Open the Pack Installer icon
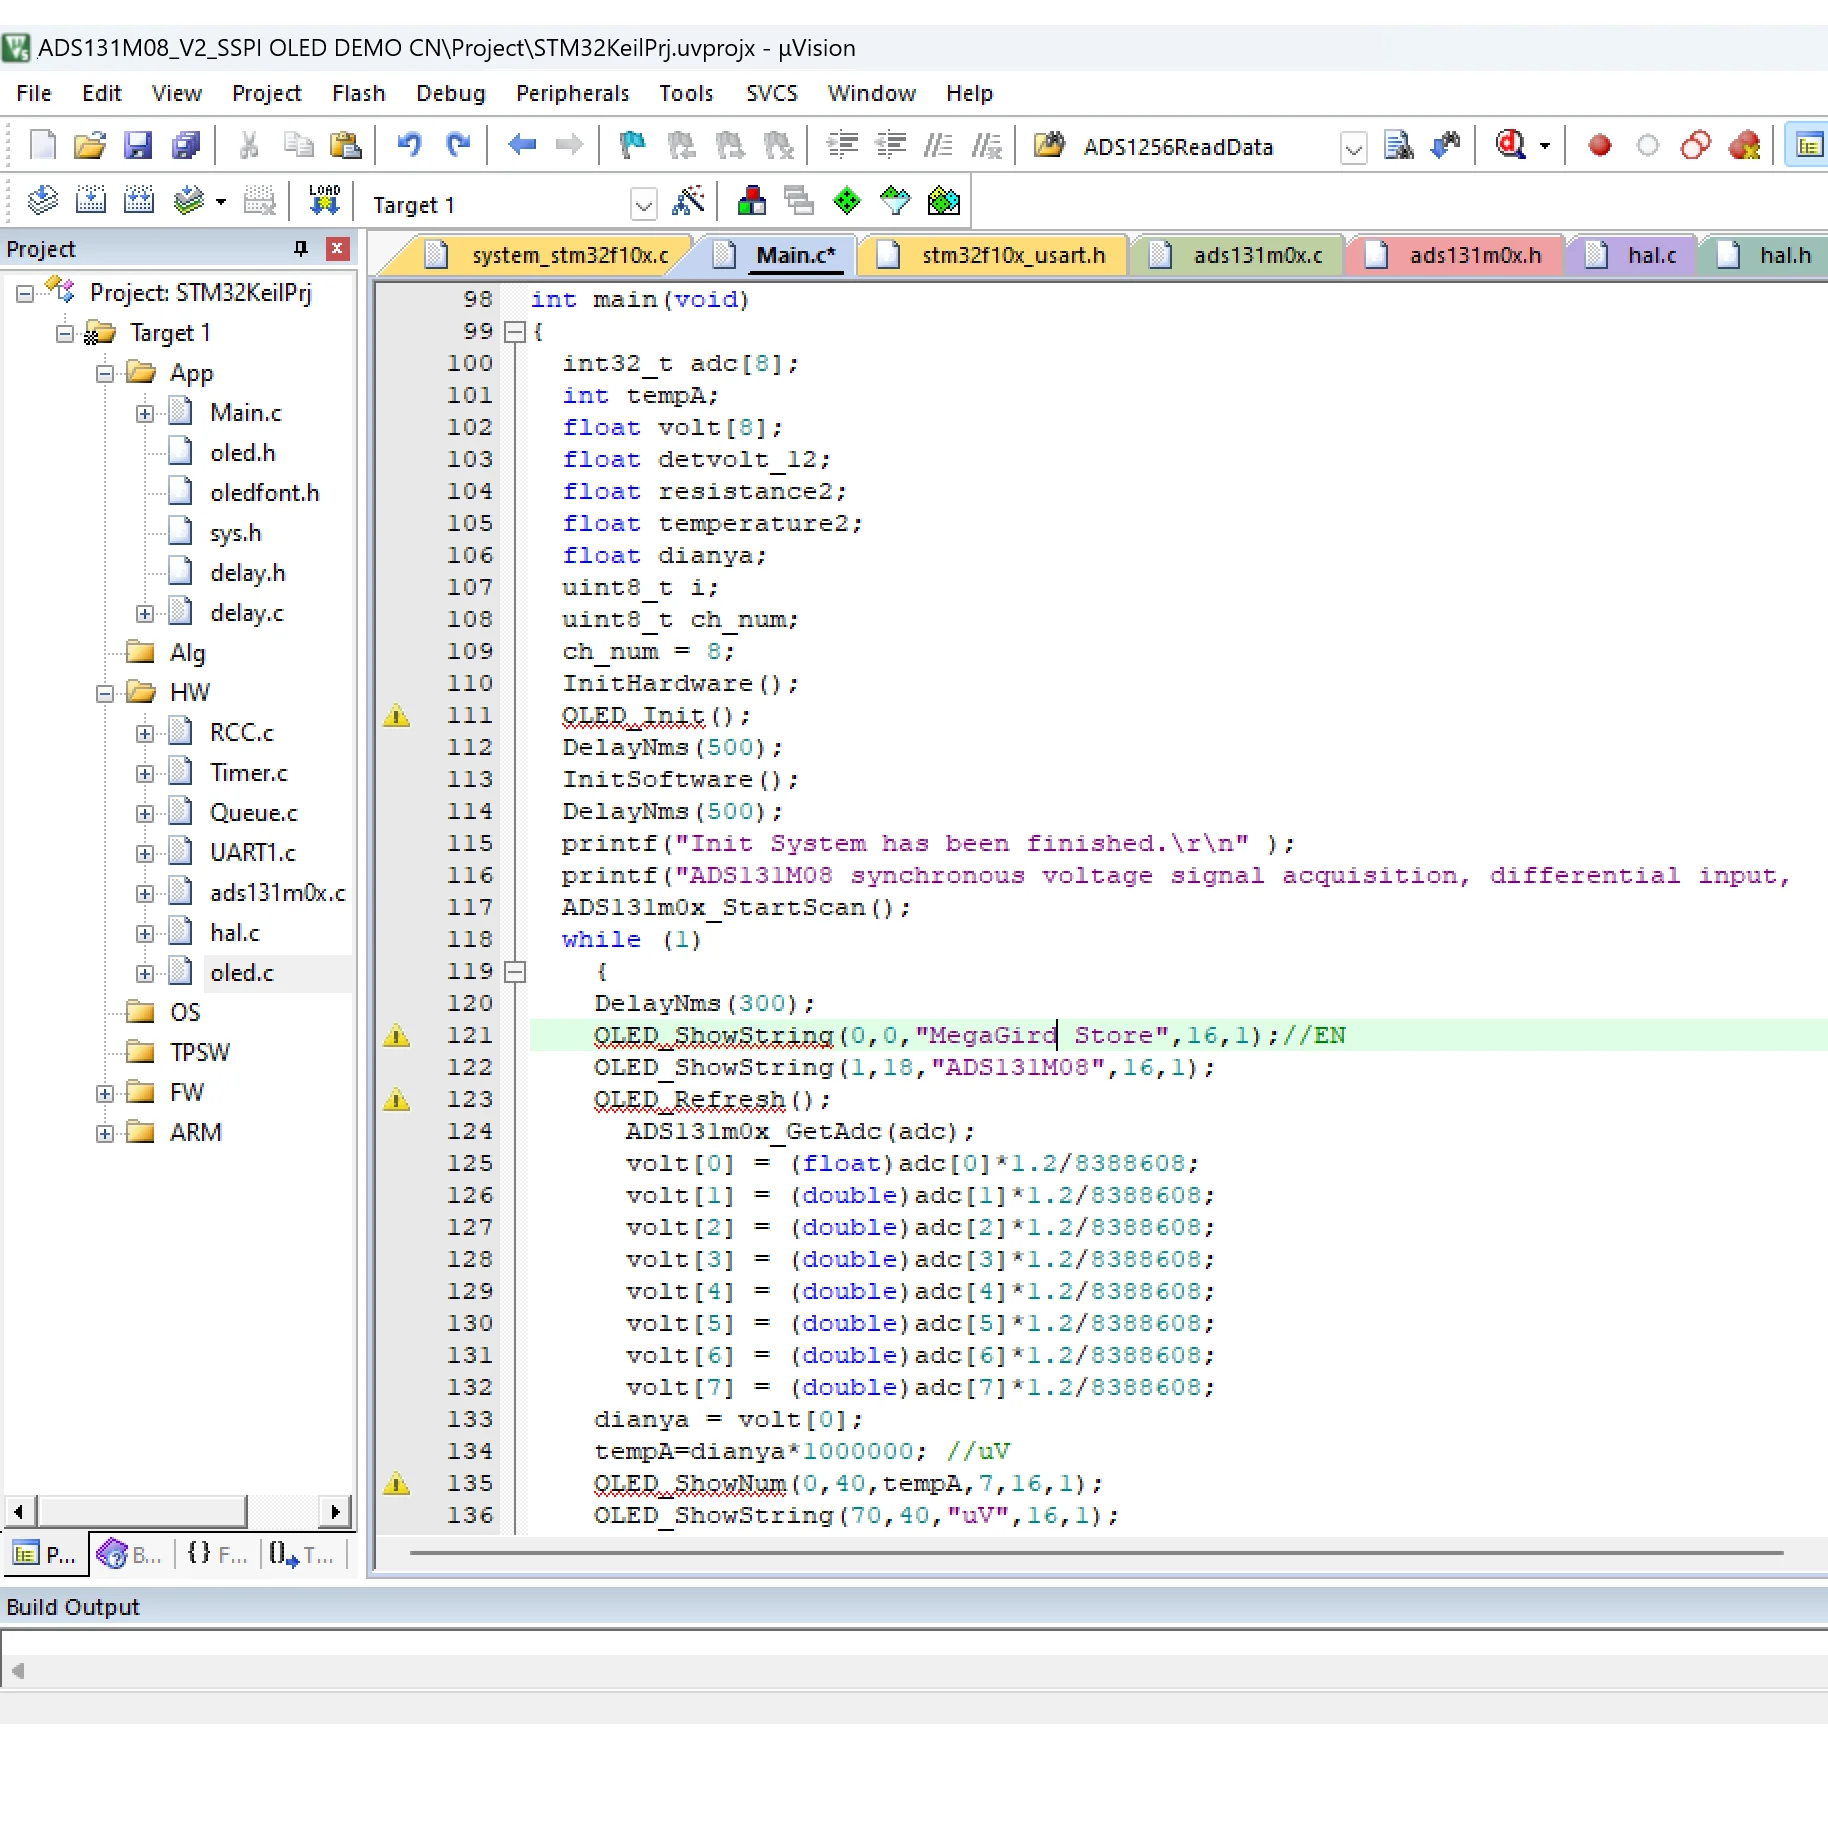 [x=943, y=202]
